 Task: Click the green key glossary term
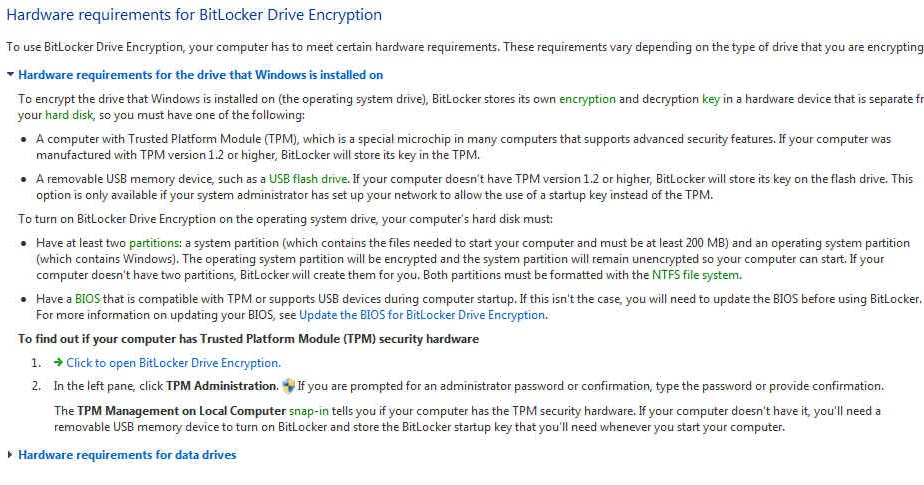point(711,99)
